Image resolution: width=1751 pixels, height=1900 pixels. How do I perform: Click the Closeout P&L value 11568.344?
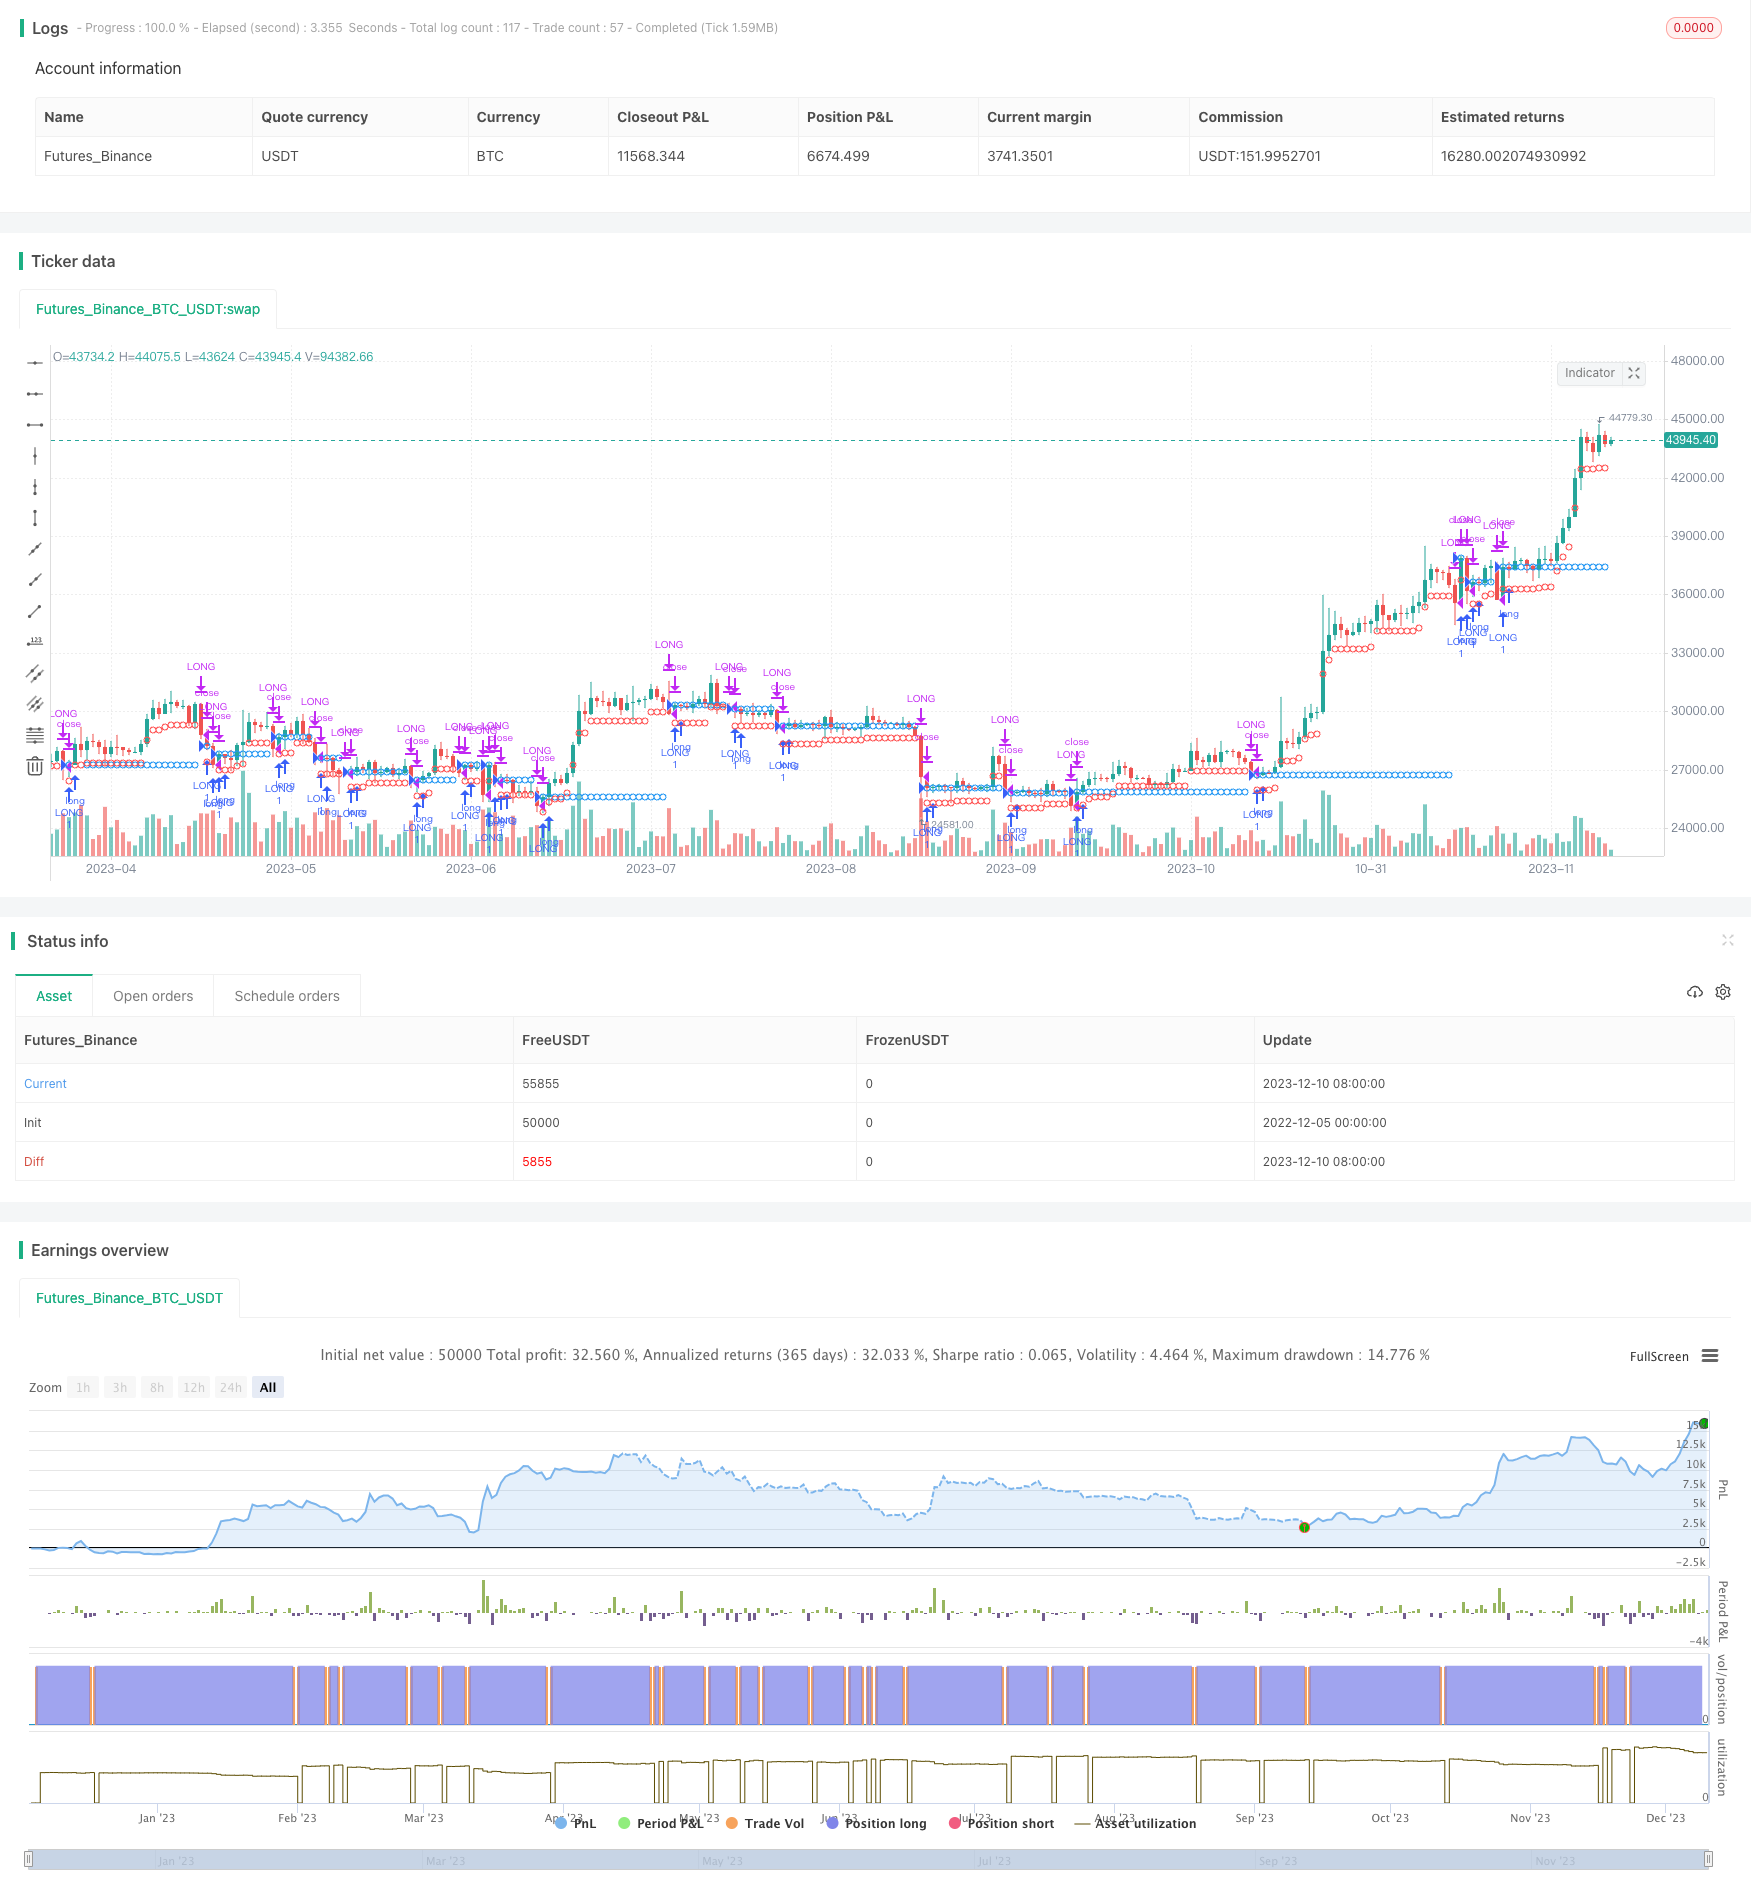tap(651, 156)
